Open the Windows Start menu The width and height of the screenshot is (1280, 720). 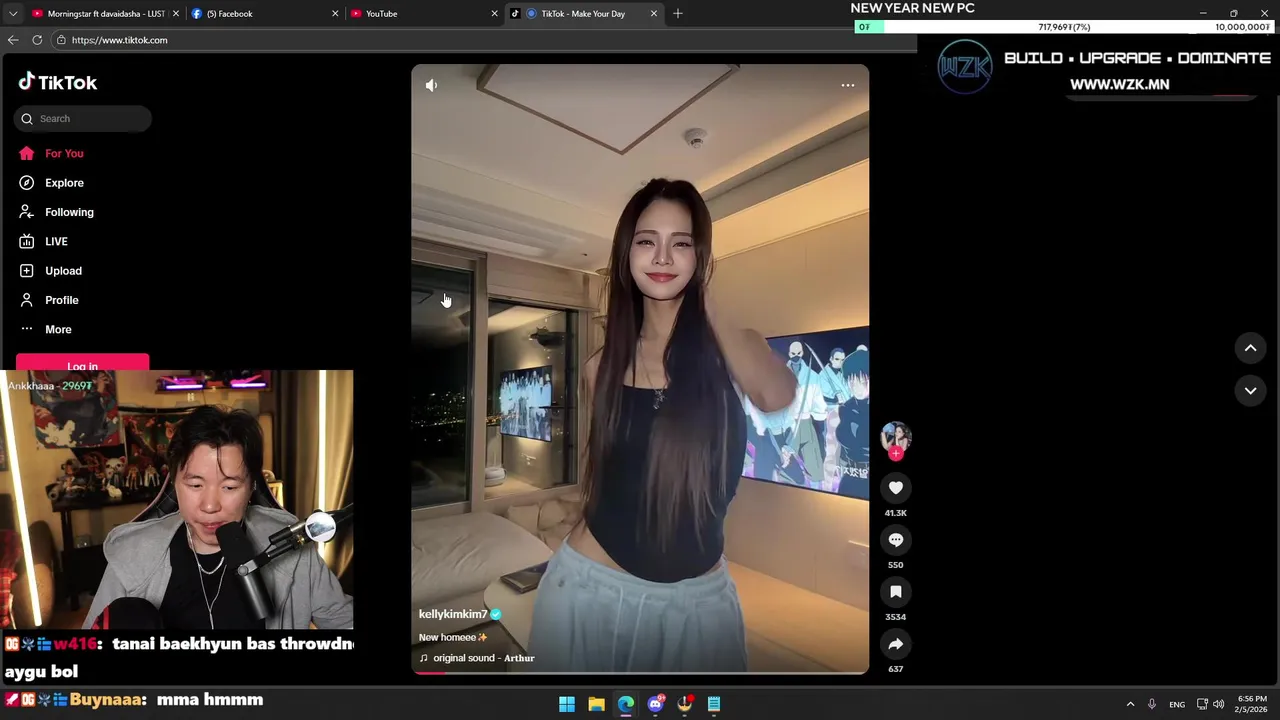coord(567,704)
